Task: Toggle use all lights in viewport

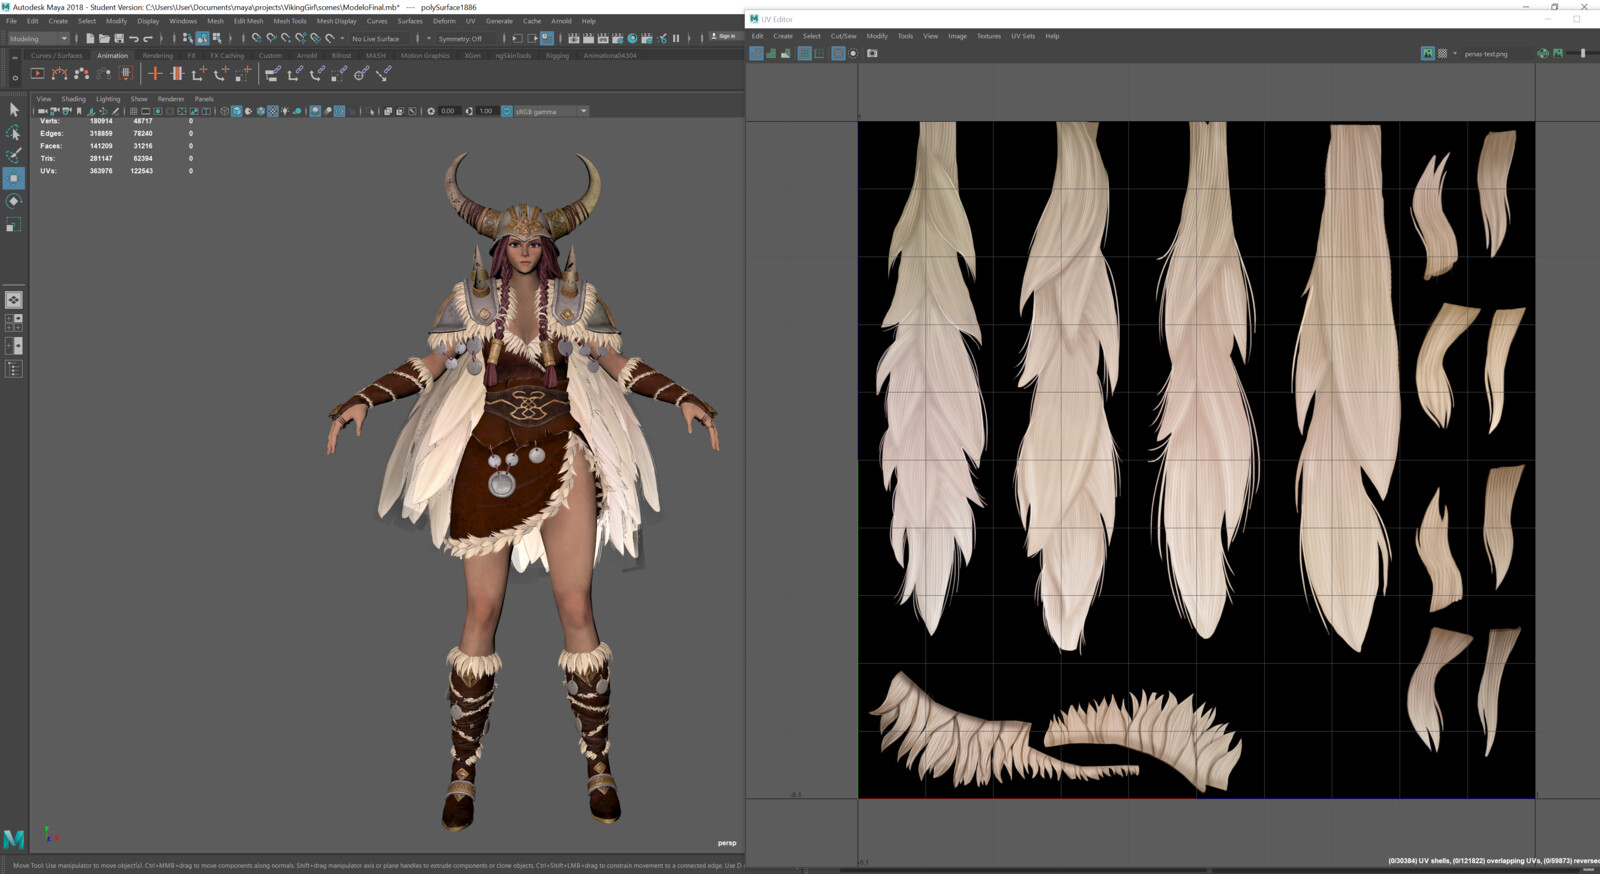Action: pos(285,111)
